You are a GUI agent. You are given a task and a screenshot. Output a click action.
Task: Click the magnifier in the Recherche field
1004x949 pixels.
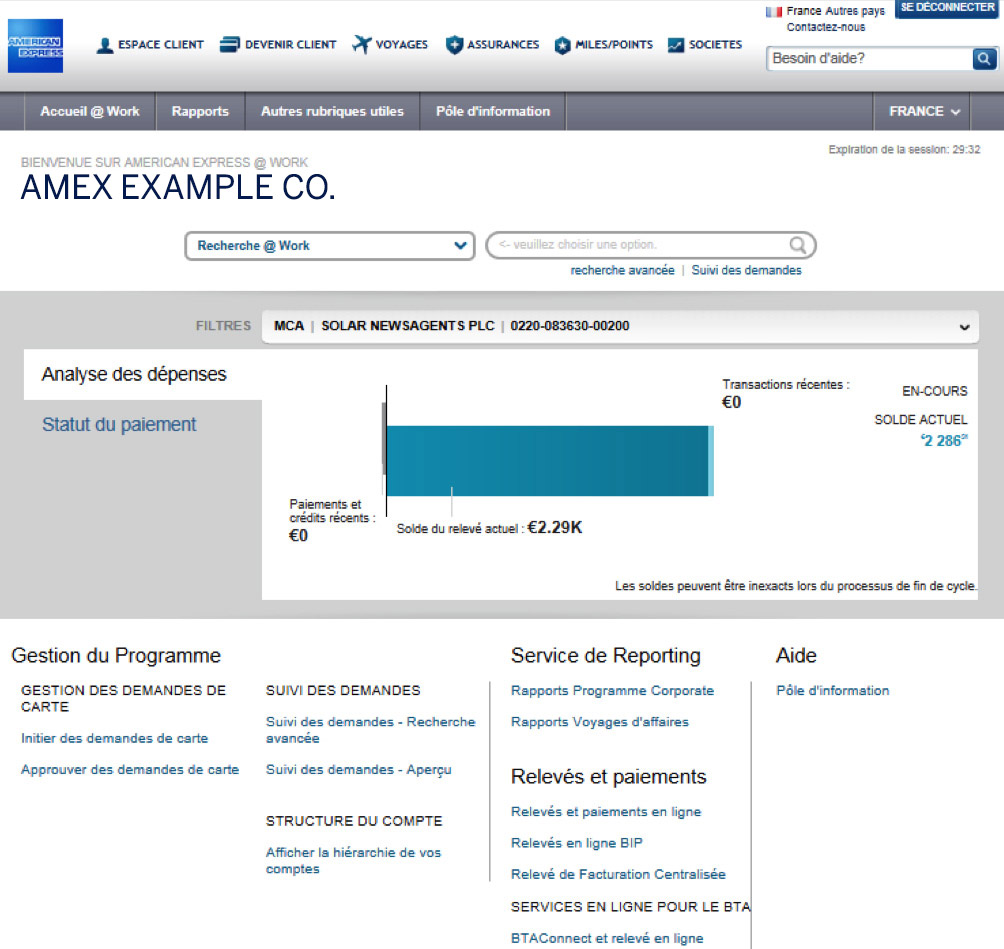[798, 245]
